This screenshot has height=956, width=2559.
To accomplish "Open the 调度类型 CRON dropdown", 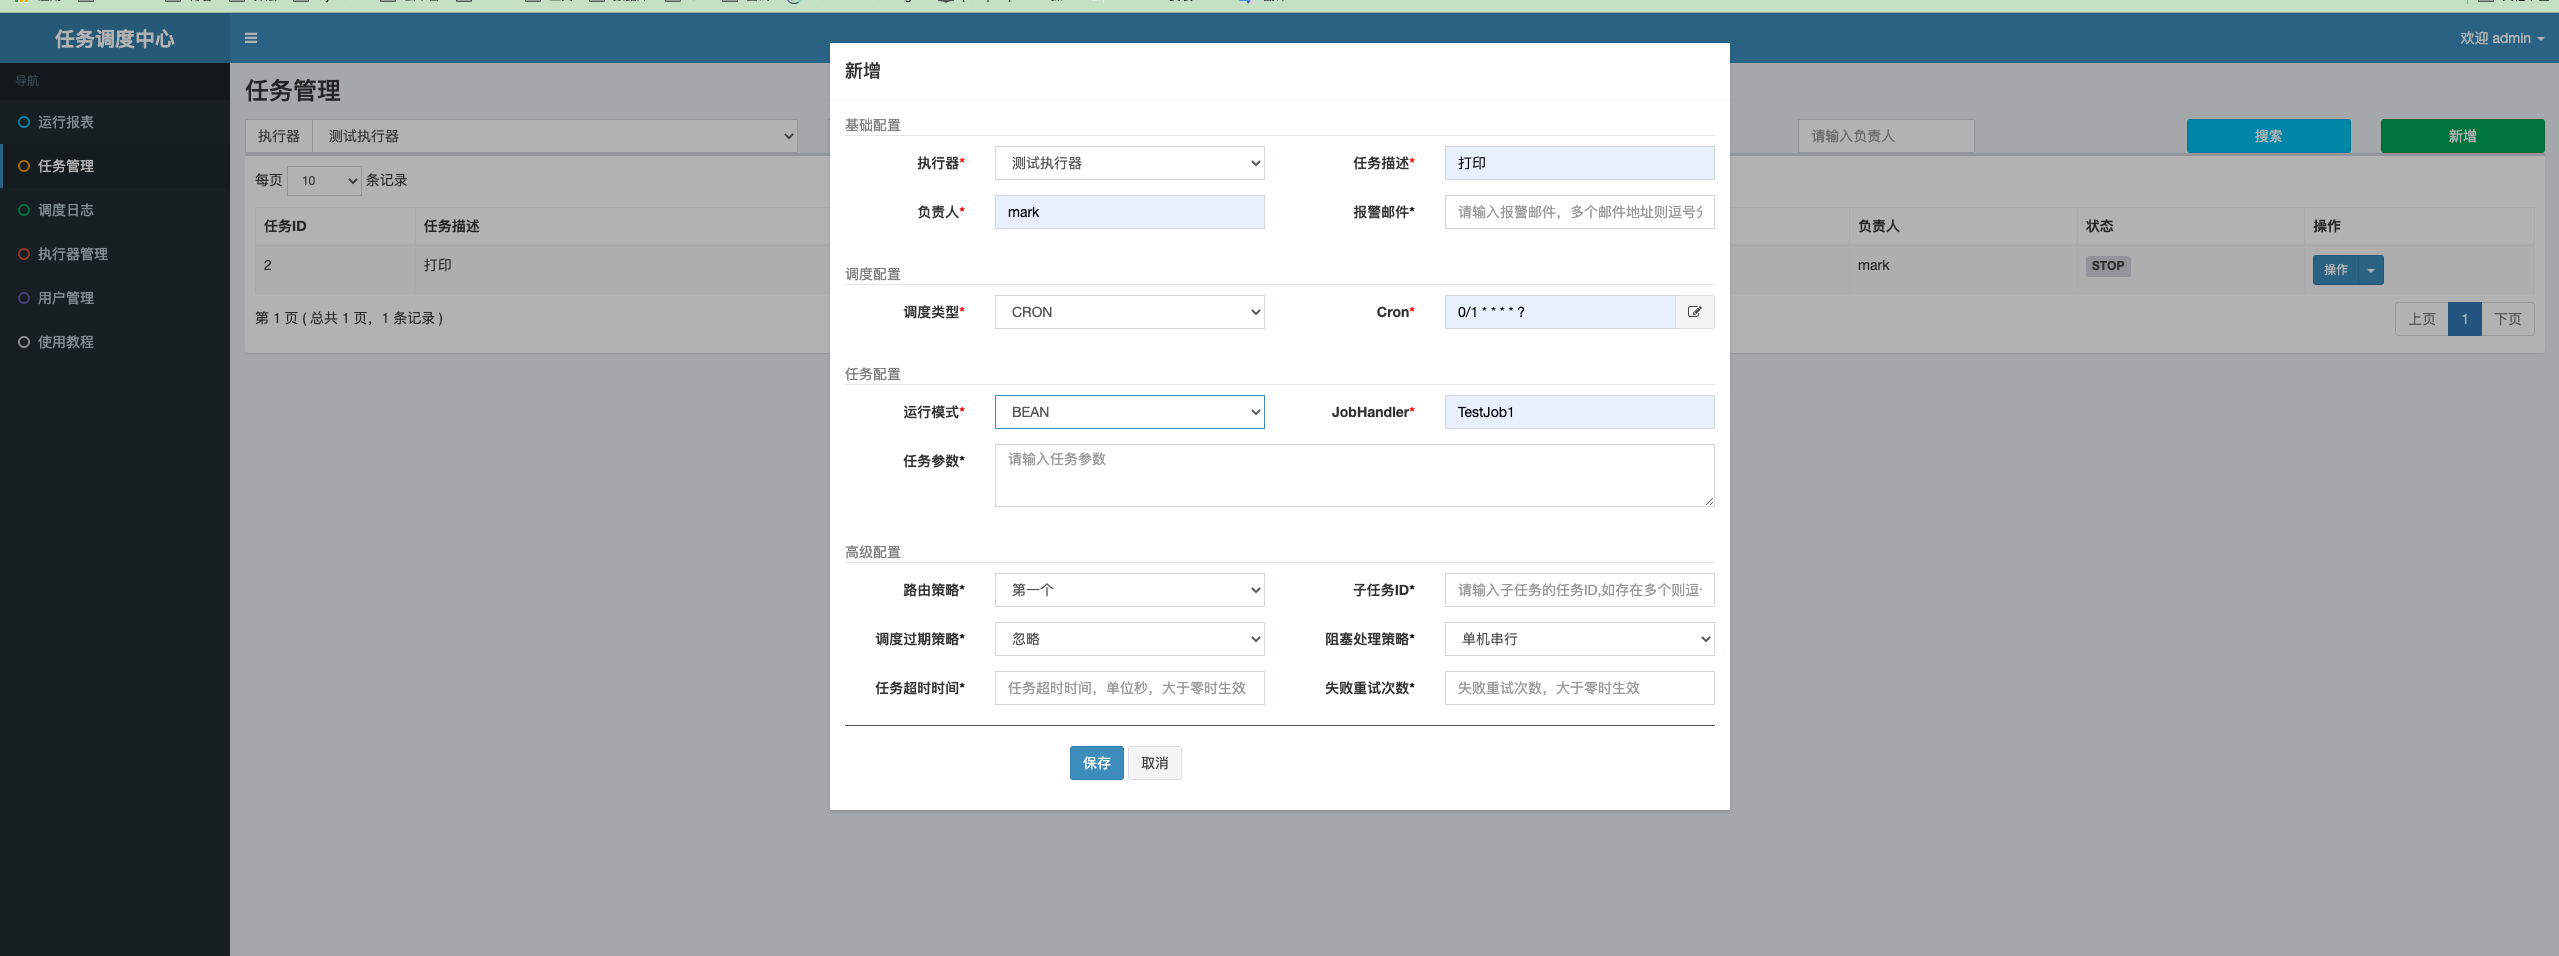I will (1129, 312).
